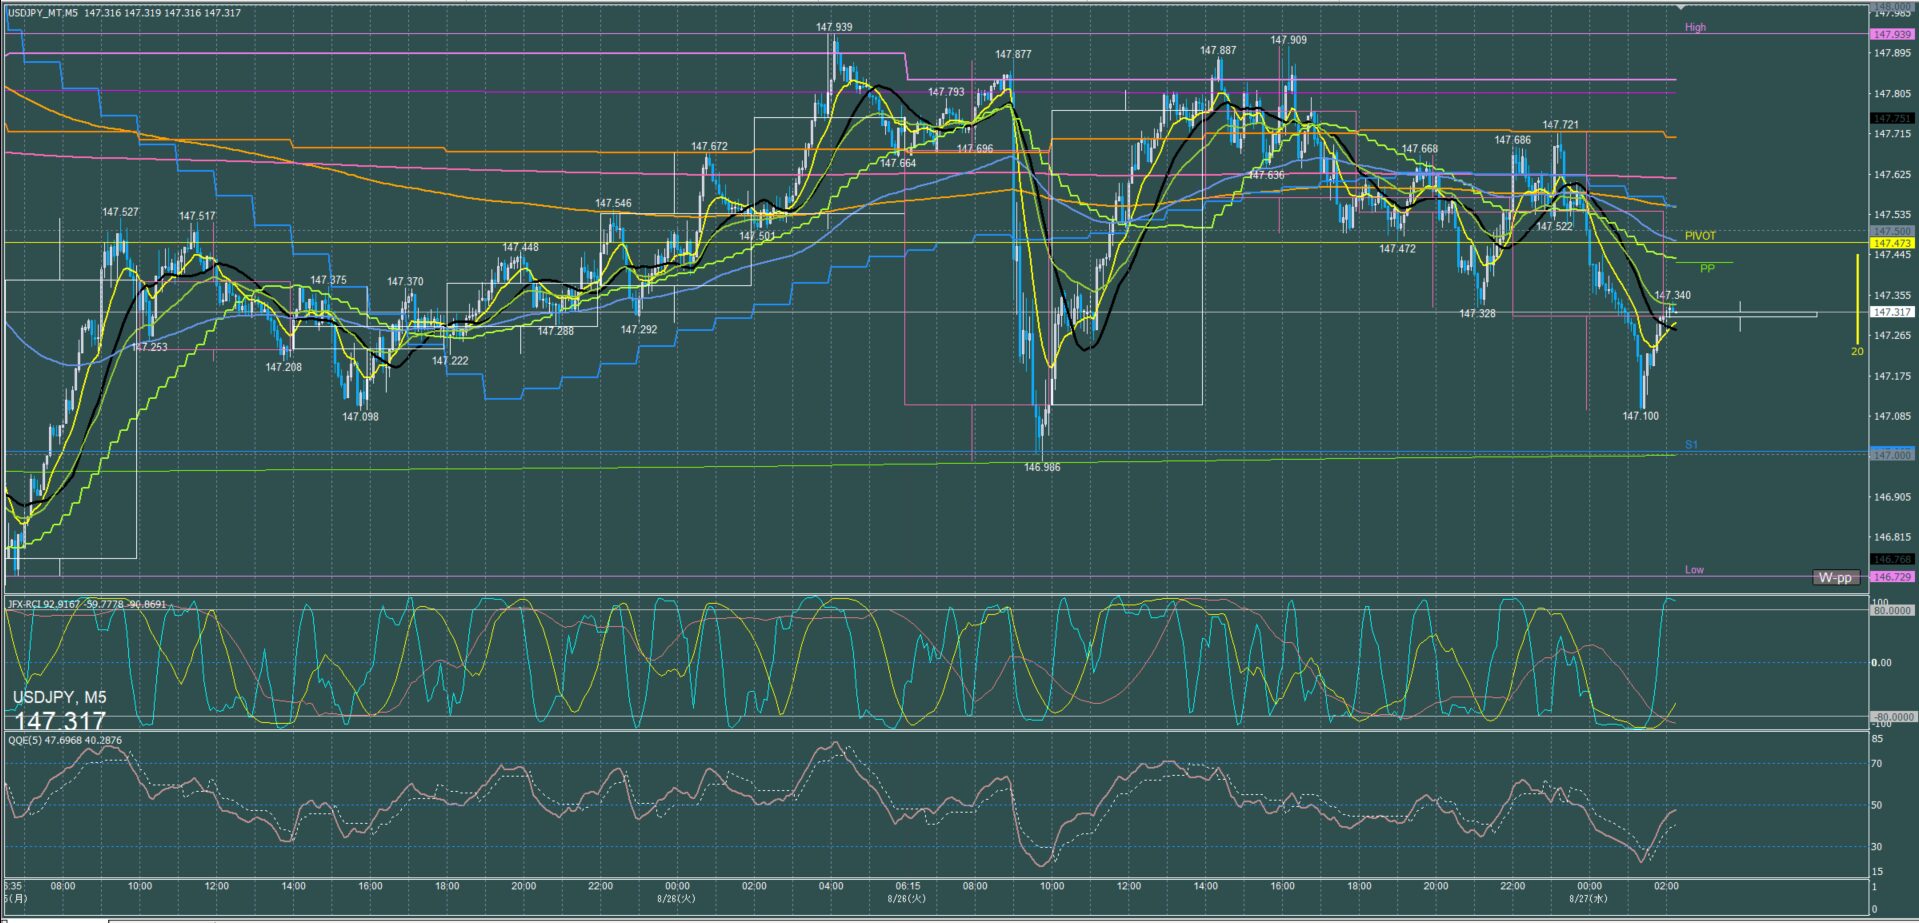1919x923 pixels.
Task: Select the blue S1 support label
Action: [1691, 444]
